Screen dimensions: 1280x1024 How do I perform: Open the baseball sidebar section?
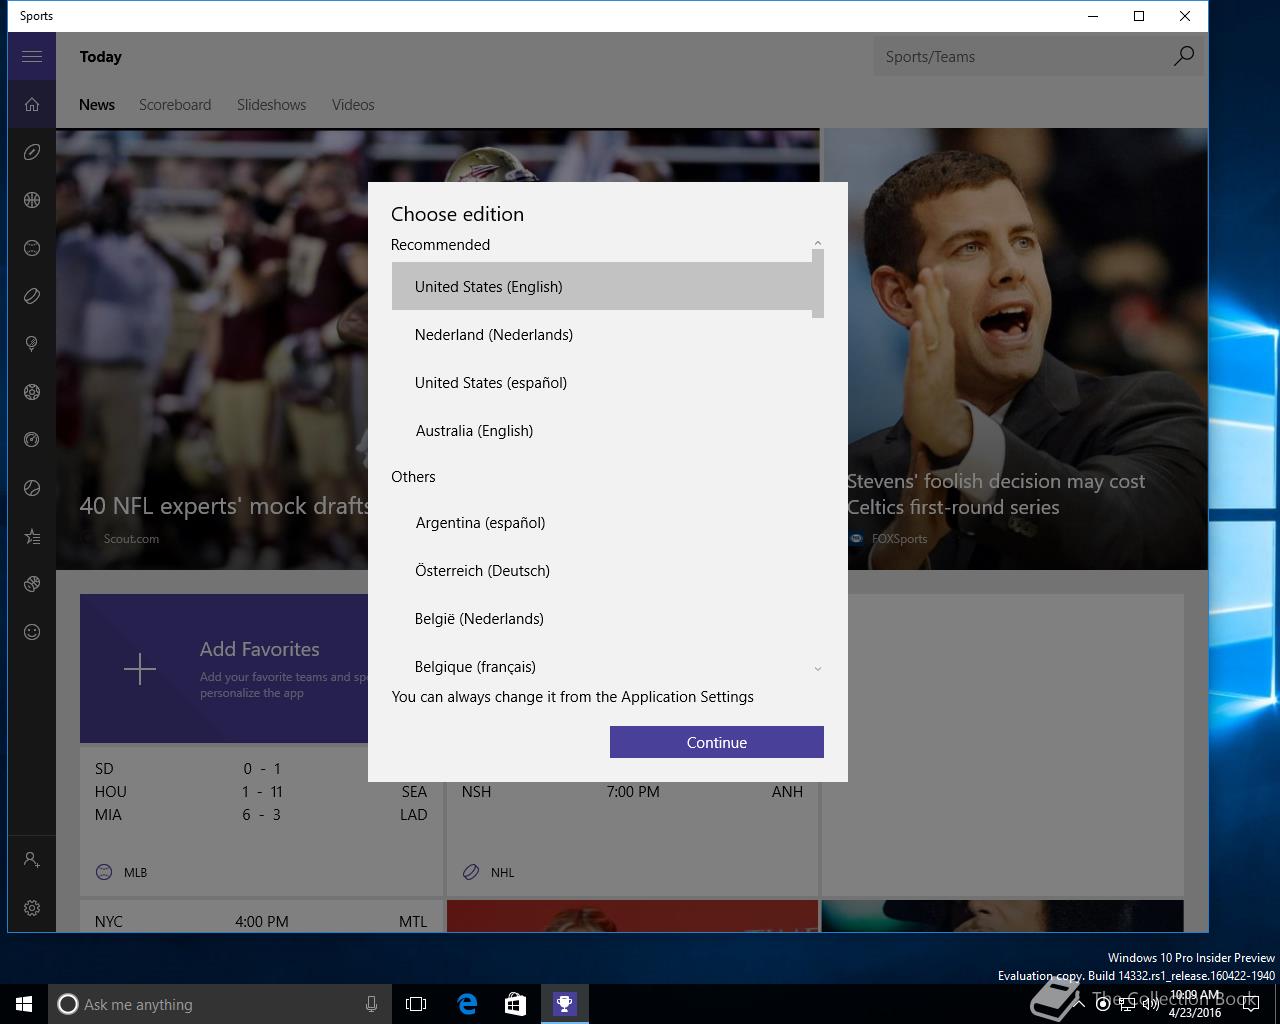pos(32,248)
